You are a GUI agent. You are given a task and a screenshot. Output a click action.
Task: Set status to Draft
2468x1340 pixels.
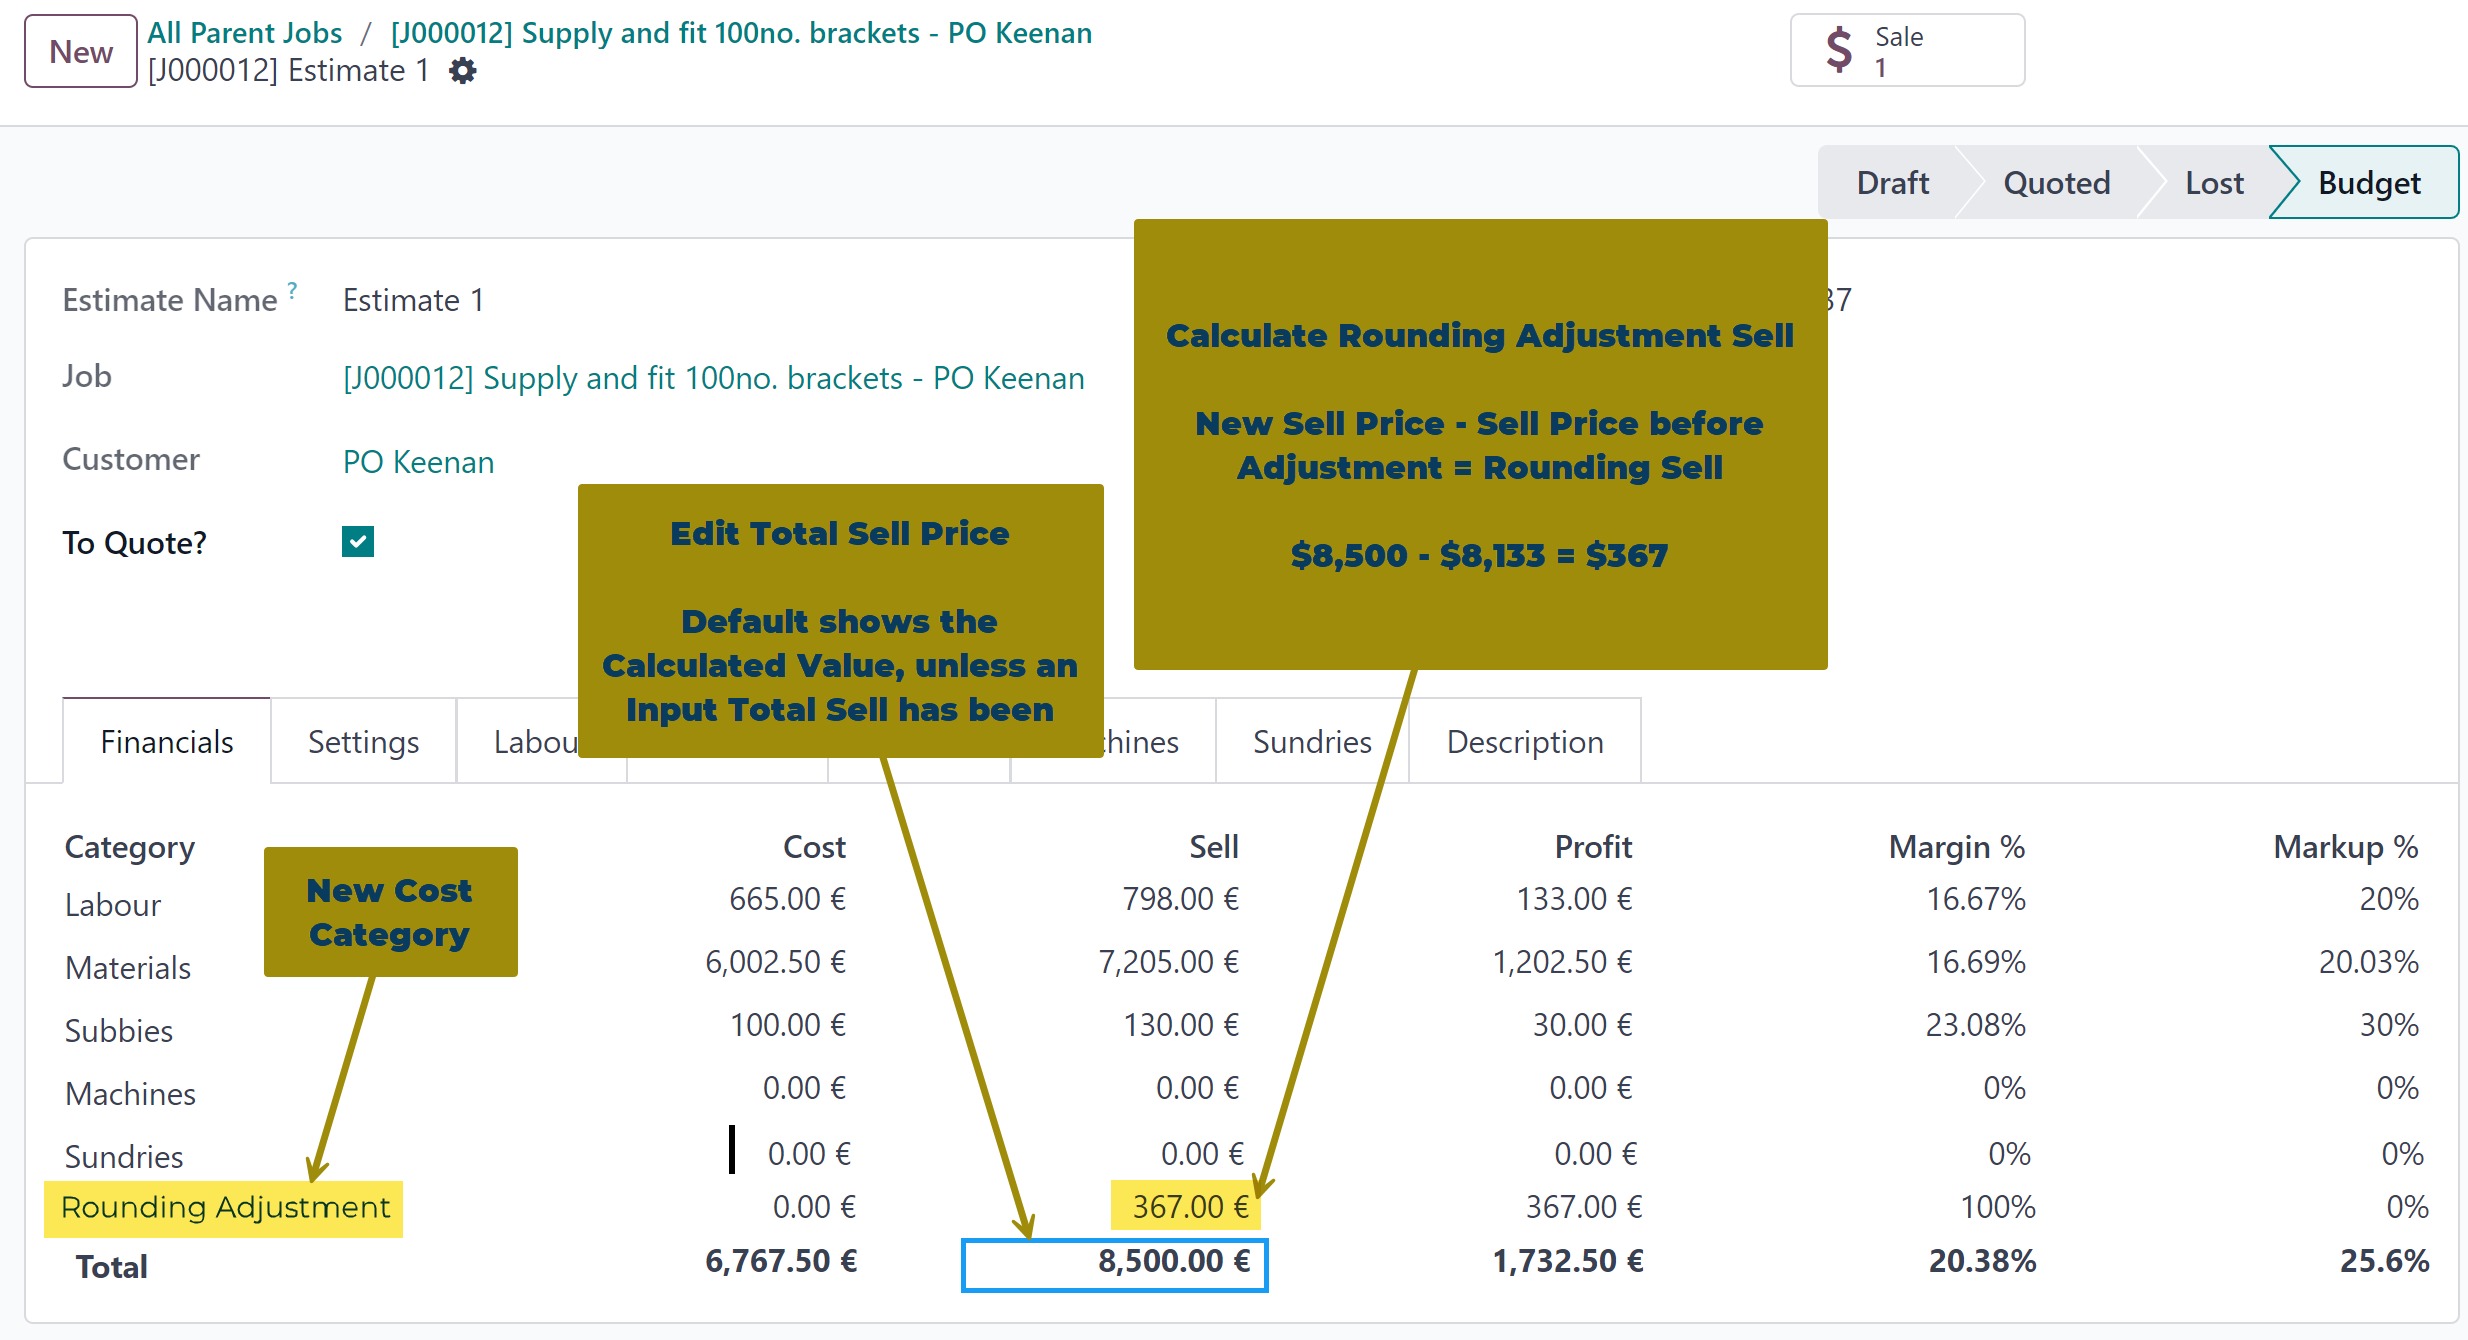[1892, 183]
